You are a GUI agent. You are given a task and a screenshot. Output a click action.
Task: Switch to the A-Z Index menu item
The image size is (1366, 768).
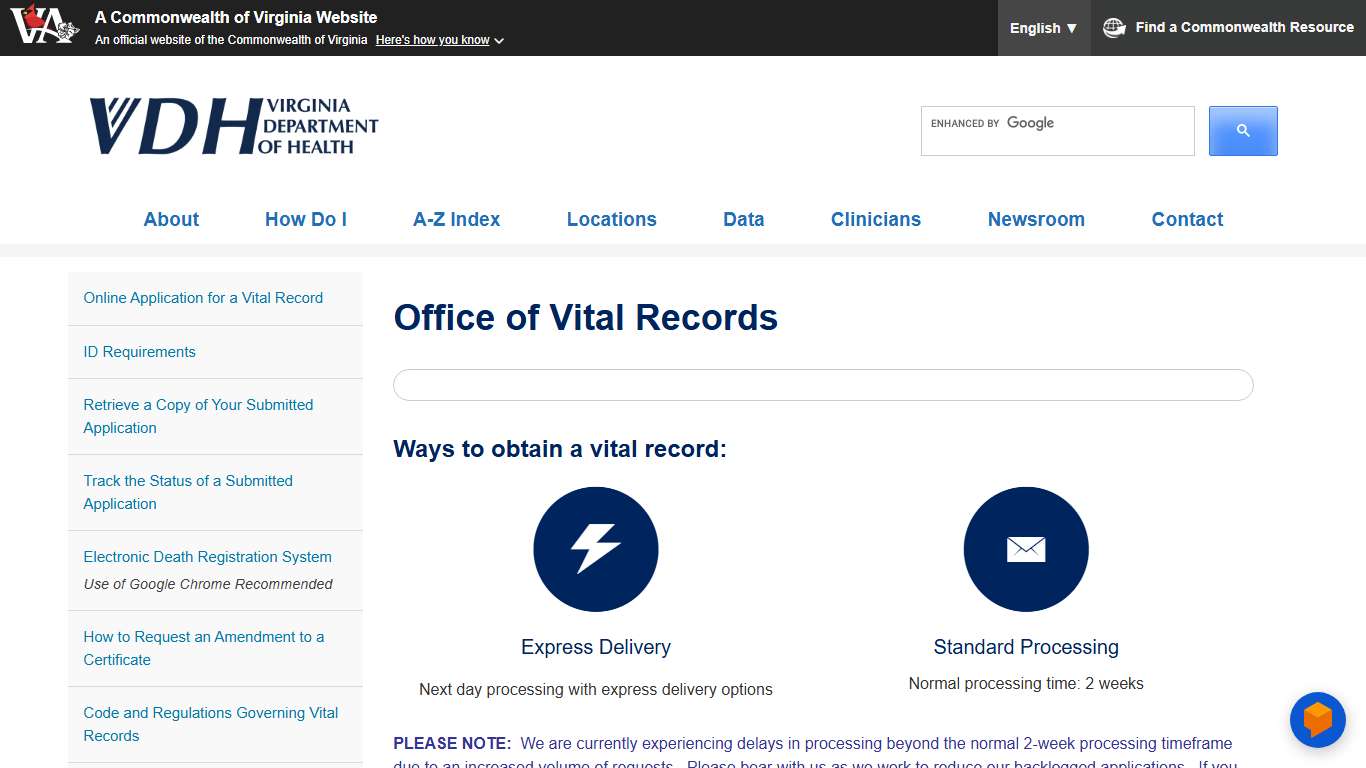pos(456,219)
